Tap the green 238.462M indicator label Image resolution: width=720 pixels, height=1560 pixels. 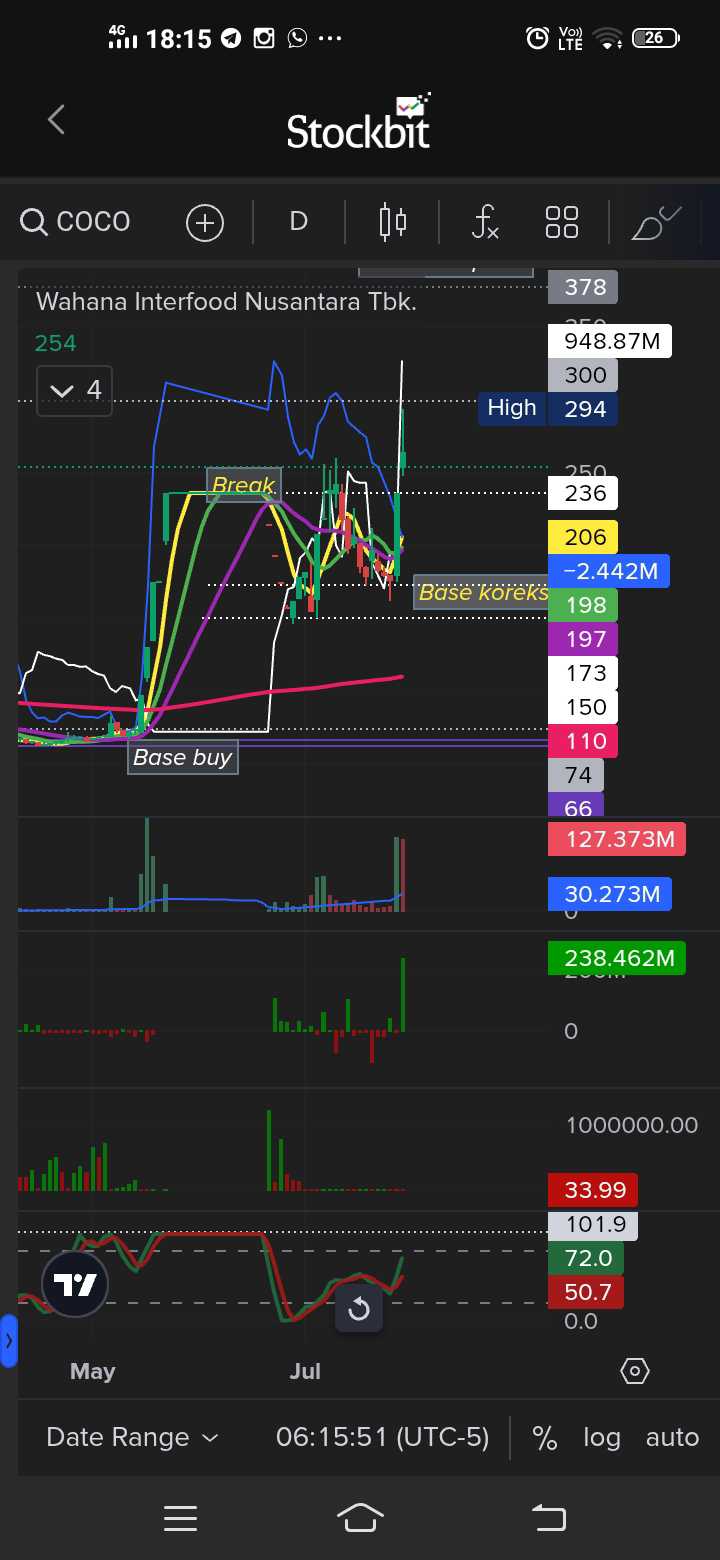[617, 958]
